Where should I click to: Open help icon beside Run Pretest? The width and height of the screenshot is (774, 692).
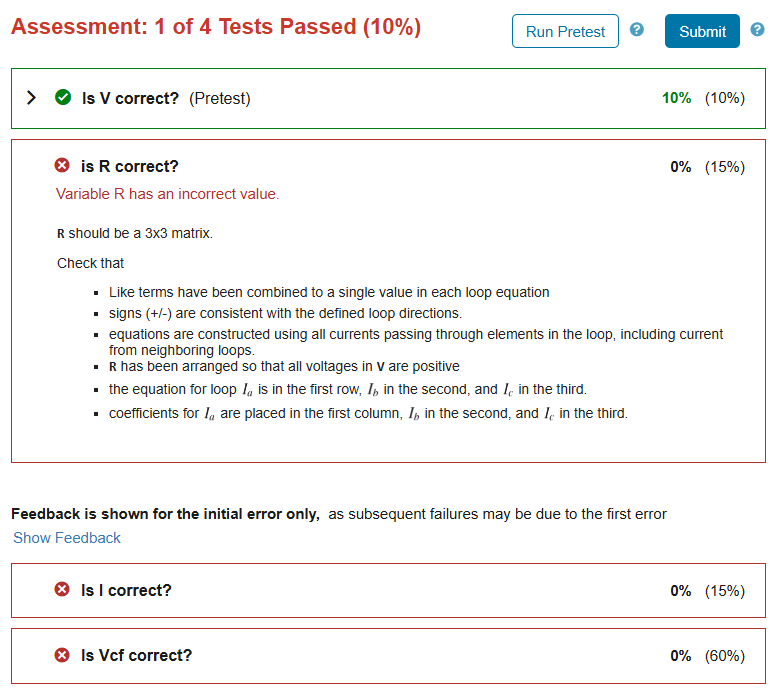tap(637, 30)
